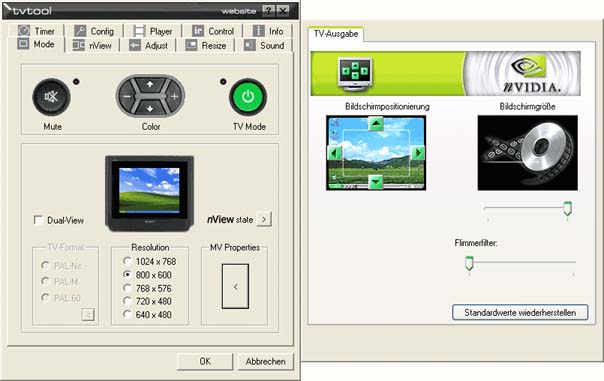
Task: Open the Resize tab
Action: click(206, 45)
